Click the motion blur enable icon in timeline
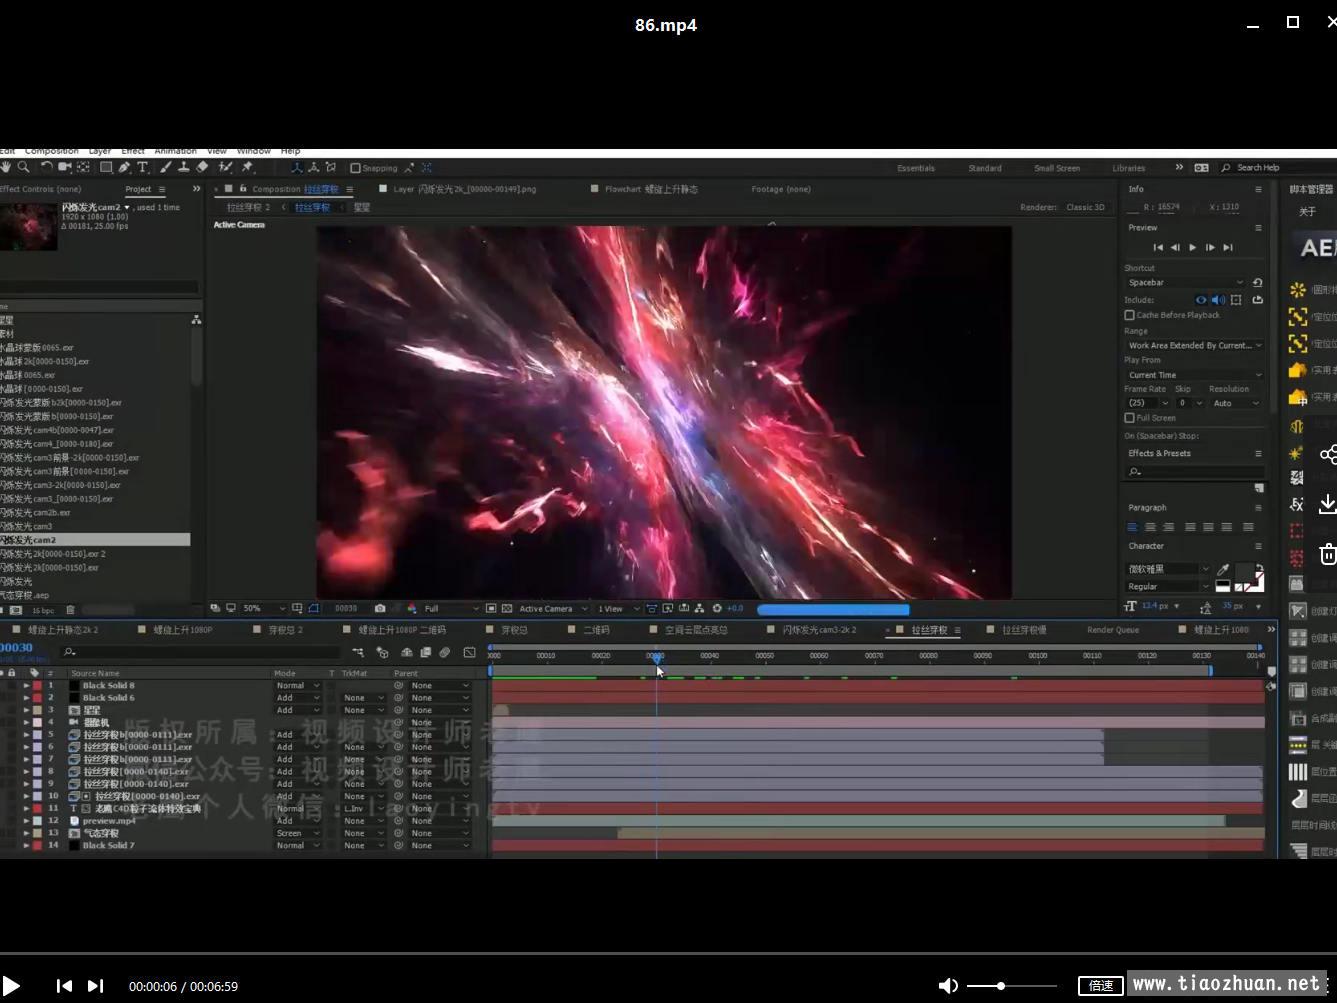1337x1003 pixels. pos(445,652)
